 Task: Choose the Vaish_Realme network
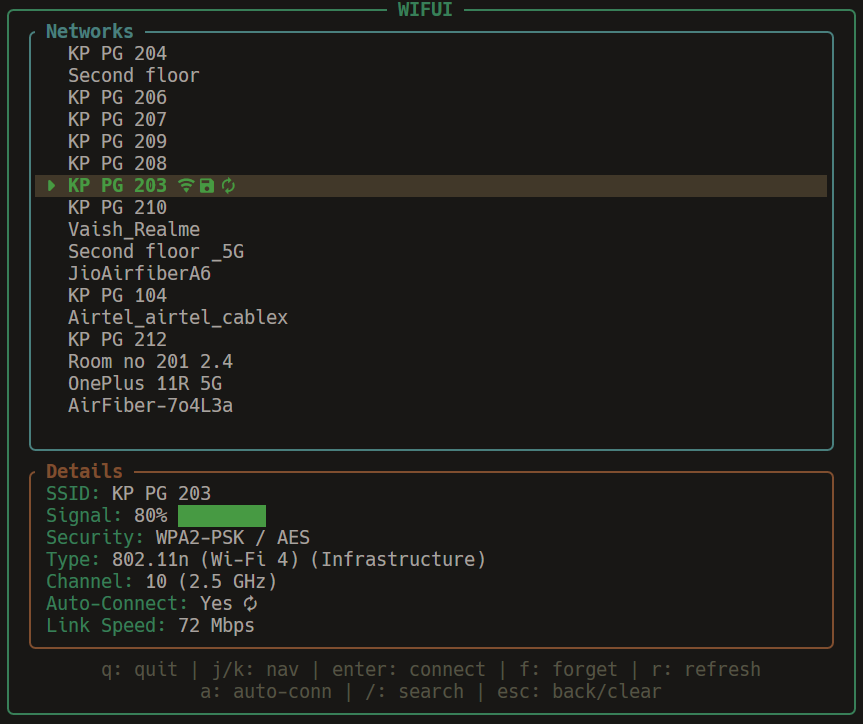(x=133, y=230)
